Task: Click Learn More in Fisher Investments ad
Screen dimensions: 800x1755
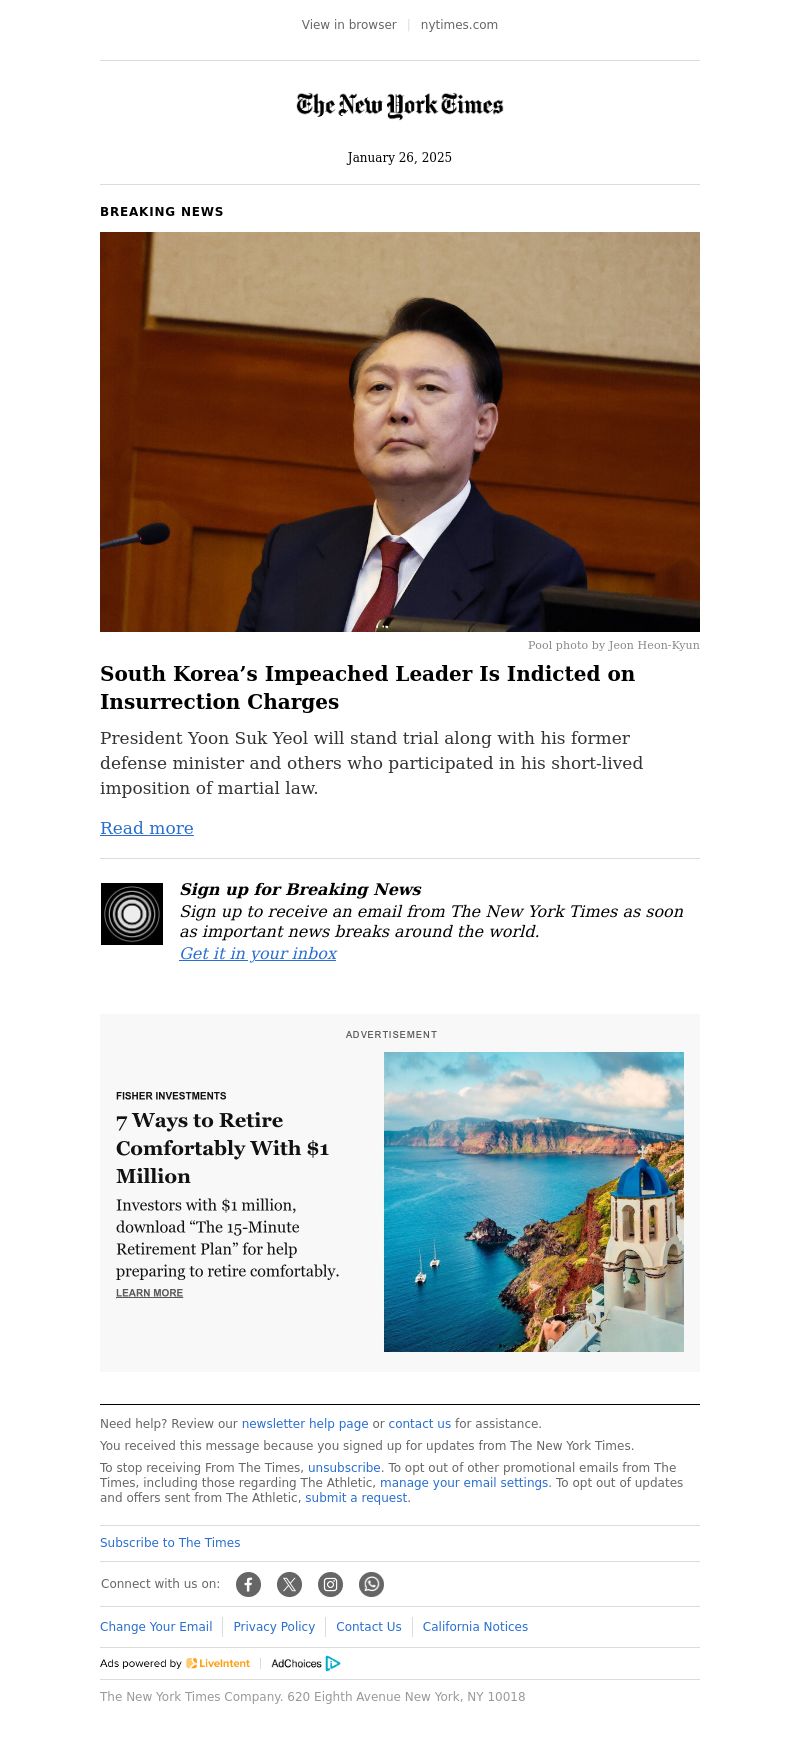Action: [149, 1293]
